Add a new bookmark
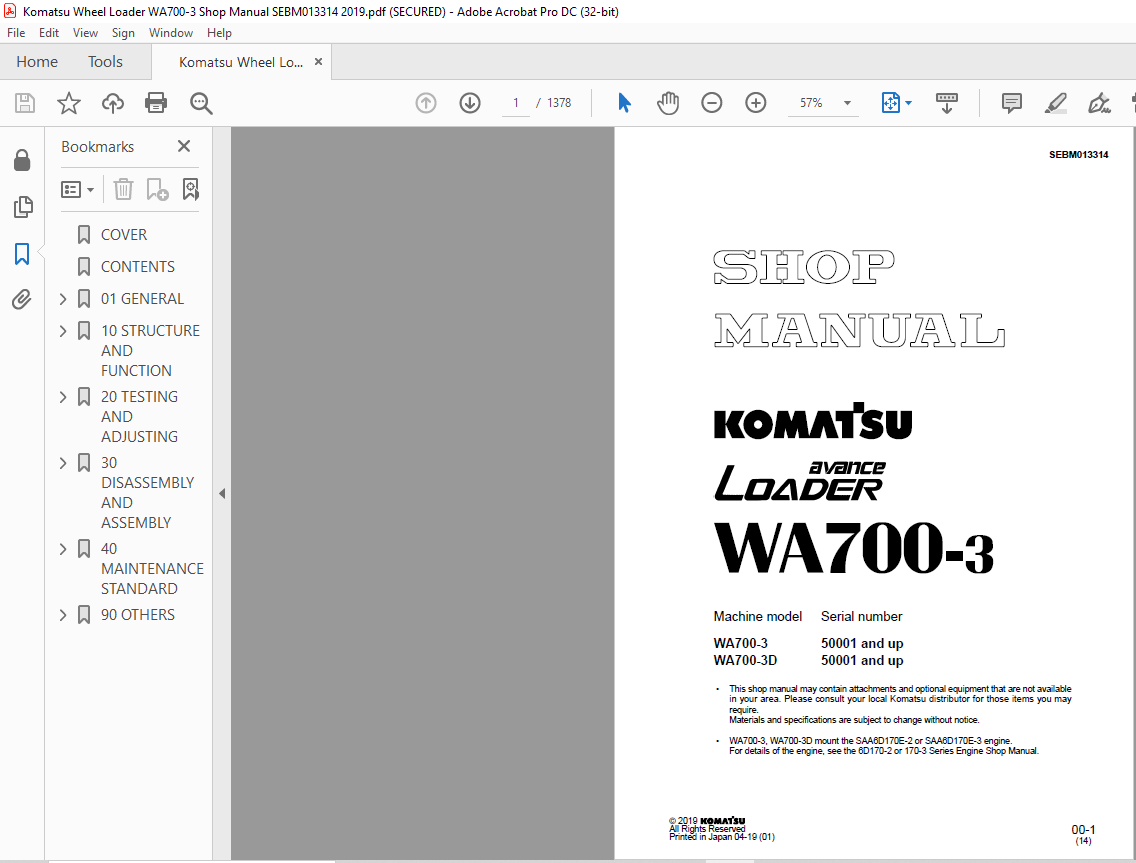The height and width of the screenshot is (863, 1136). click(x=157, y=190)
